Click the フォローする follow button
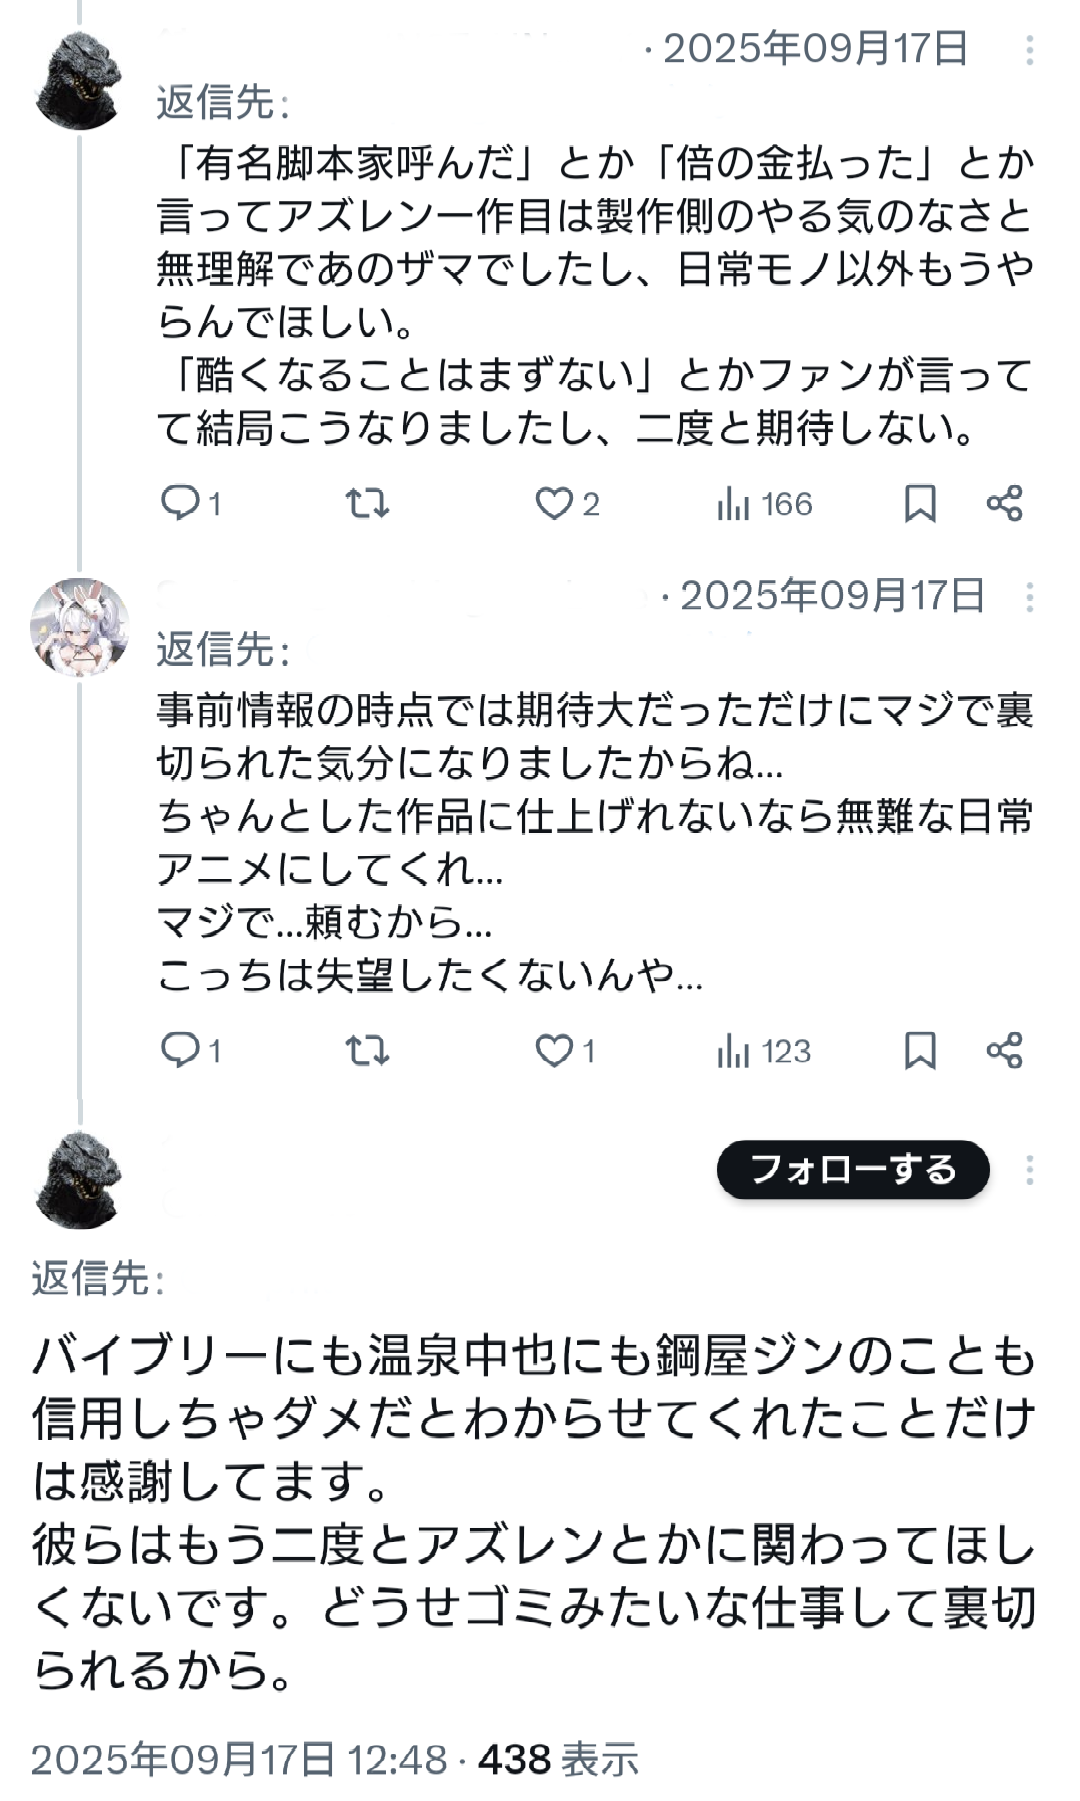This screenshot has width=1080, height=1801. click(x=853, y=1169)
